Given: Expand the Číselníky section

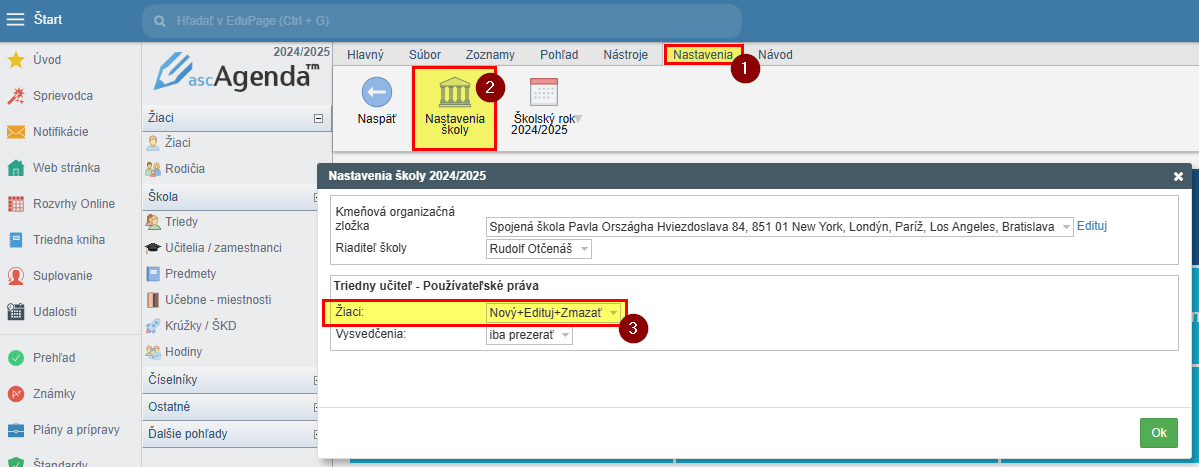Looking at the screenshot, I should pos(318,381).
